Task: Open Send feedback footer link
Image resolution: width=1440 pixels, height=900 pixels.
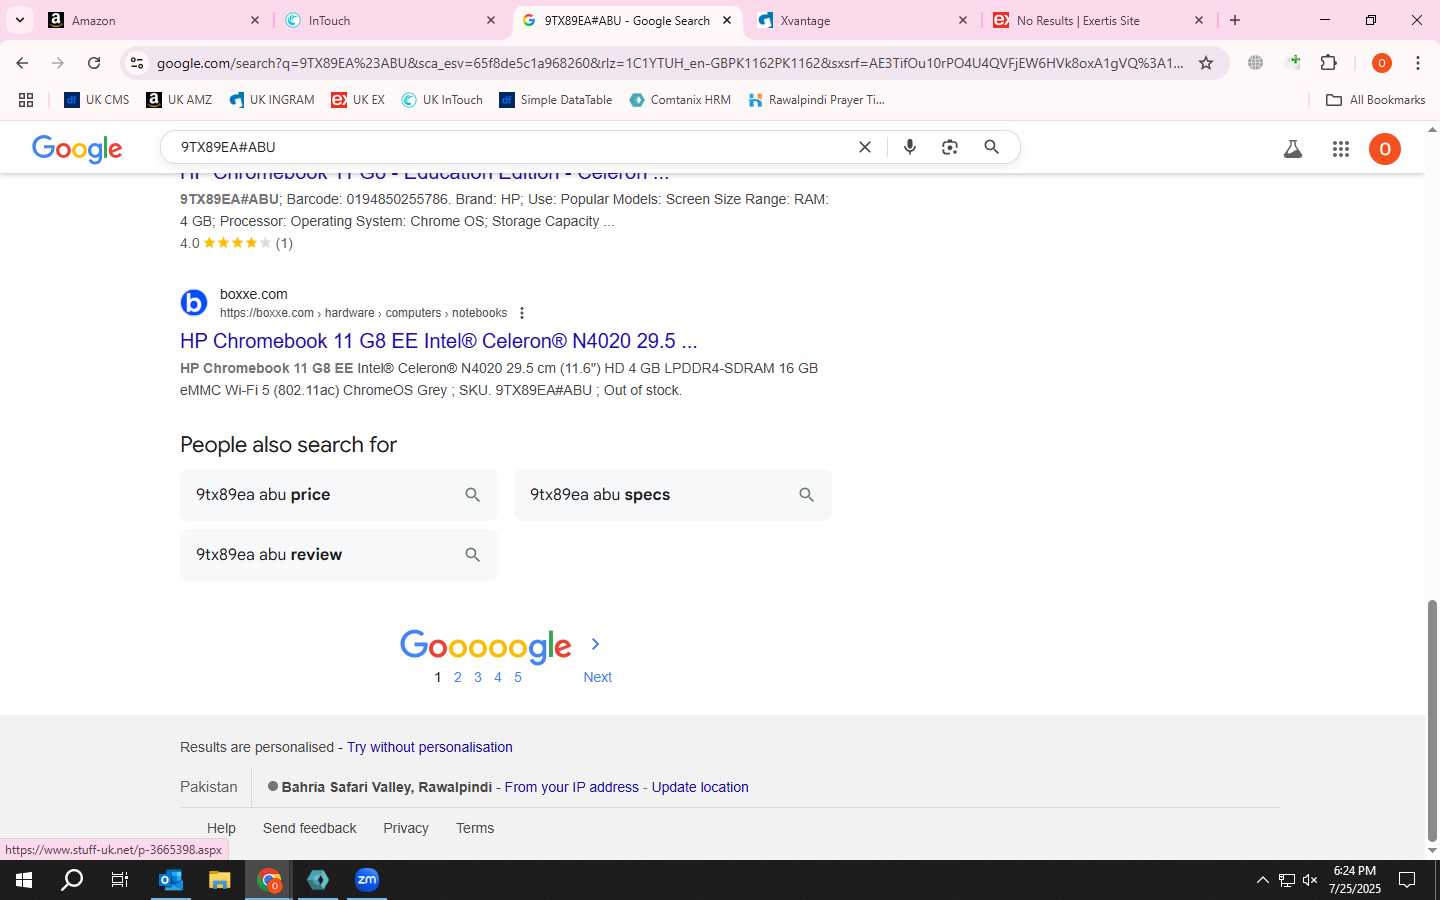Action: tap(310, 828)
